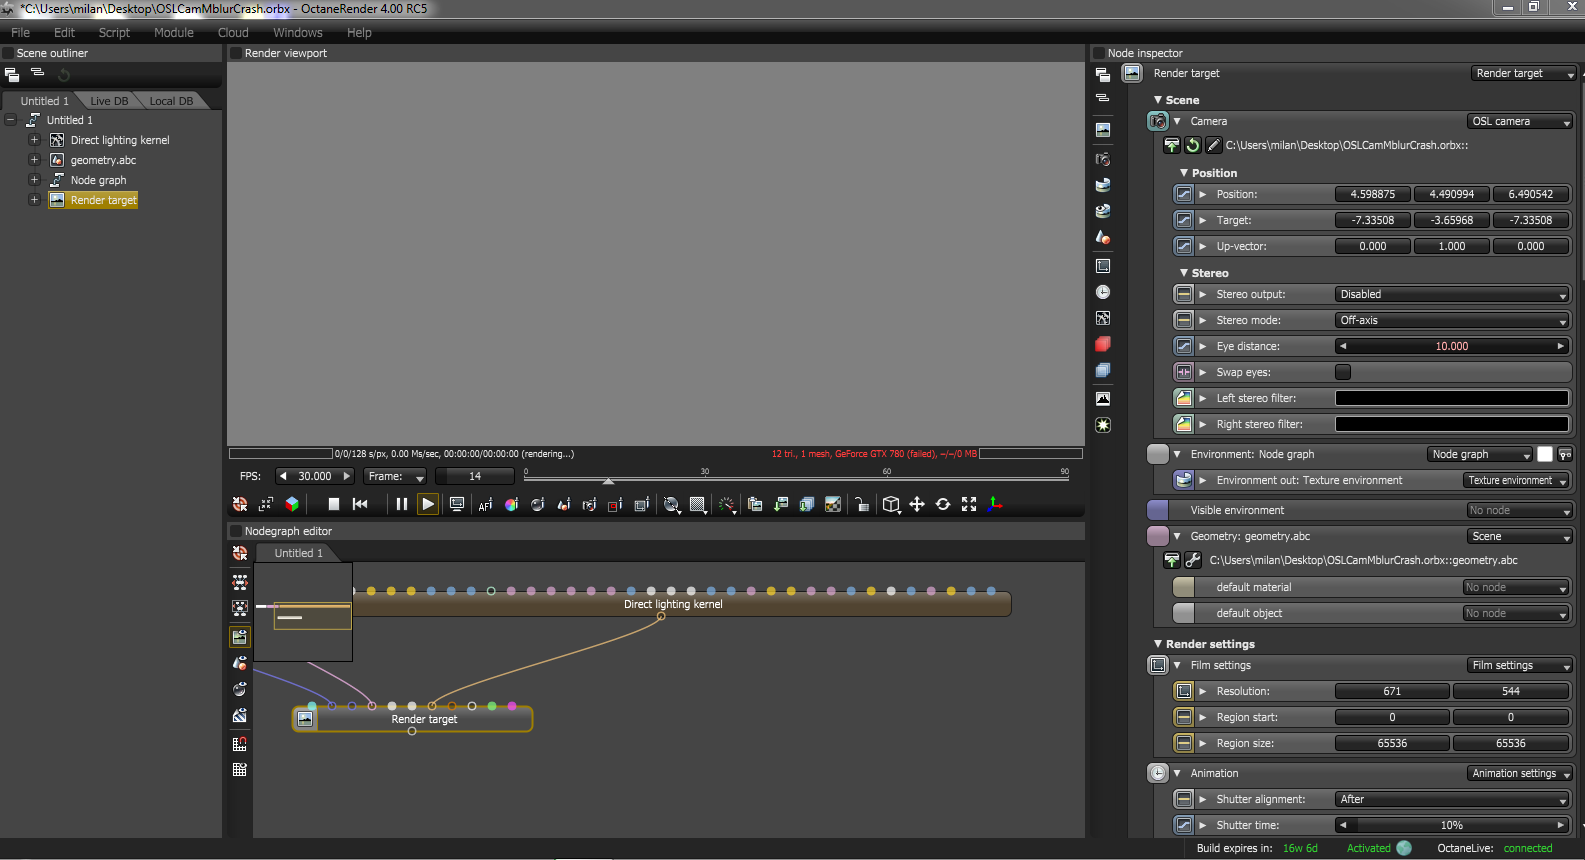Click the RGB cube icon in render toolbar

292,505
